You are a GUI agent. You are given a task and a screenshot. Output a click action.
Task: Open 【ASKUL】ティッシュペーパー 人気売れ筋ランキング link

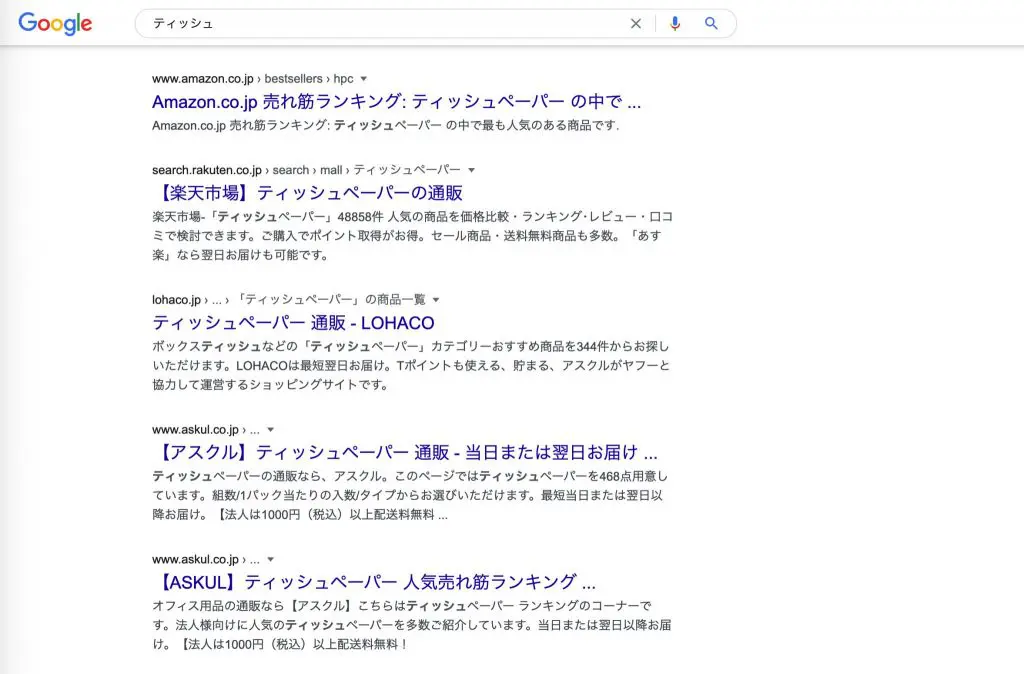[374, 582]
